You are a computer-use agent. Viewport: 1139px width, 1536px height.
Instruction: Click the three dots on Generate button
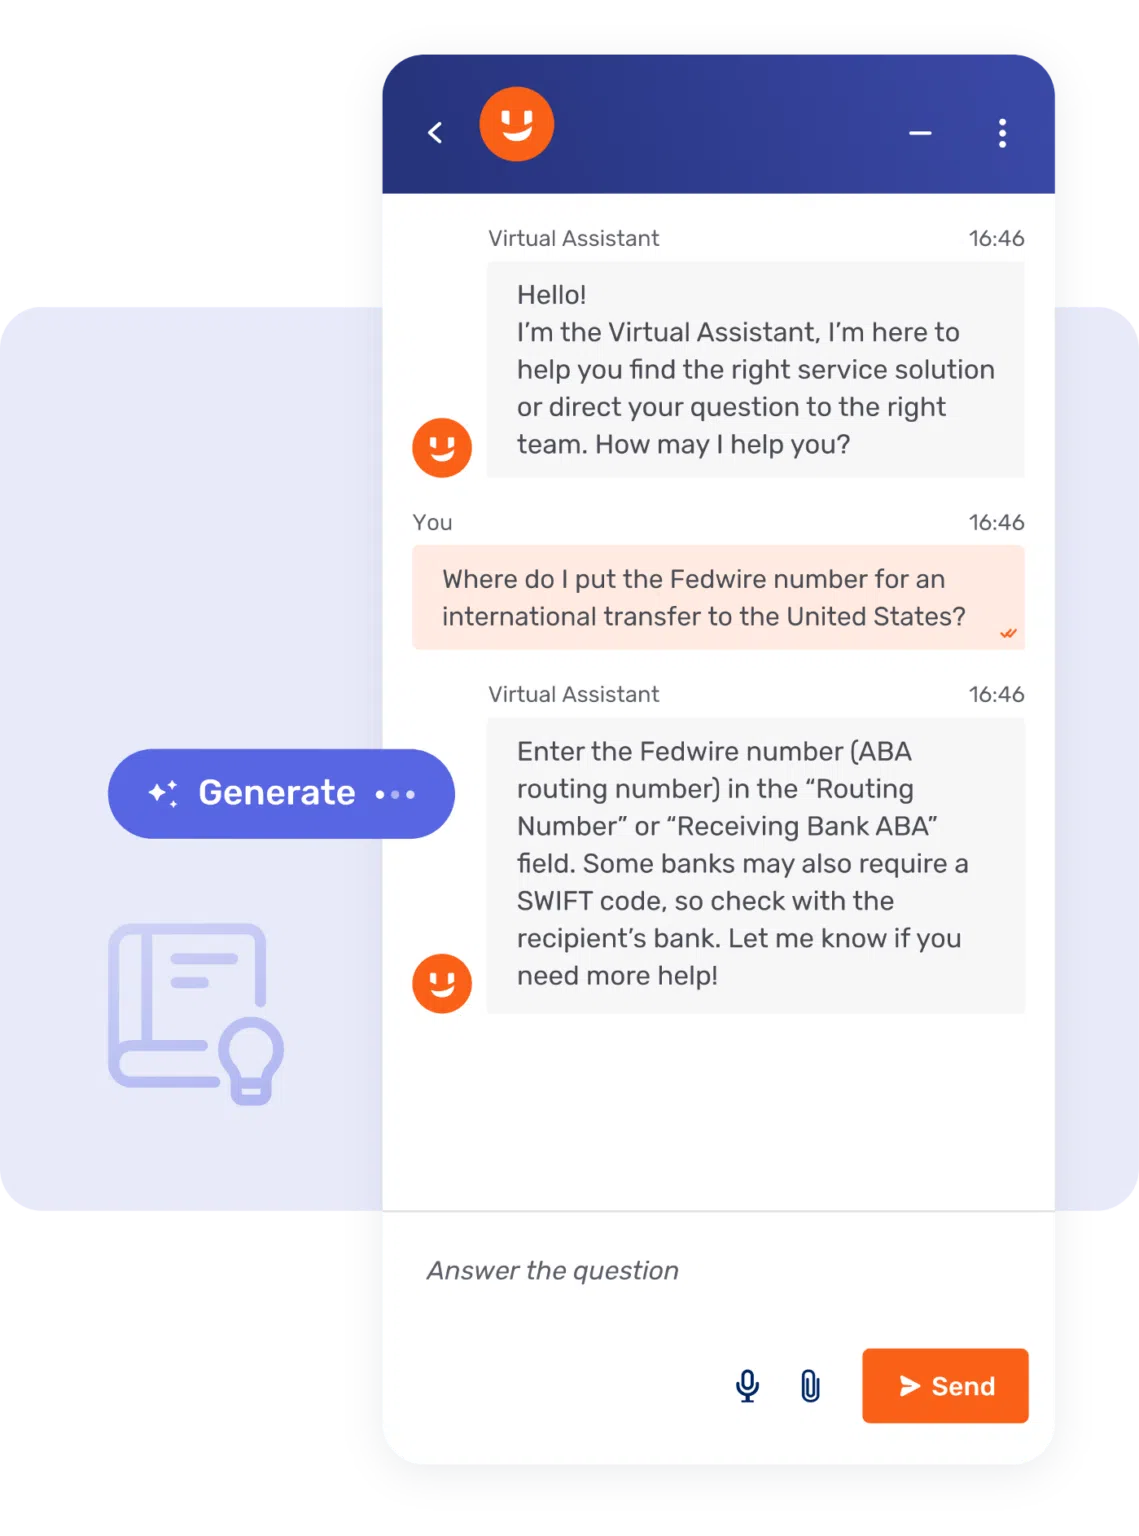tap(395, 794)
